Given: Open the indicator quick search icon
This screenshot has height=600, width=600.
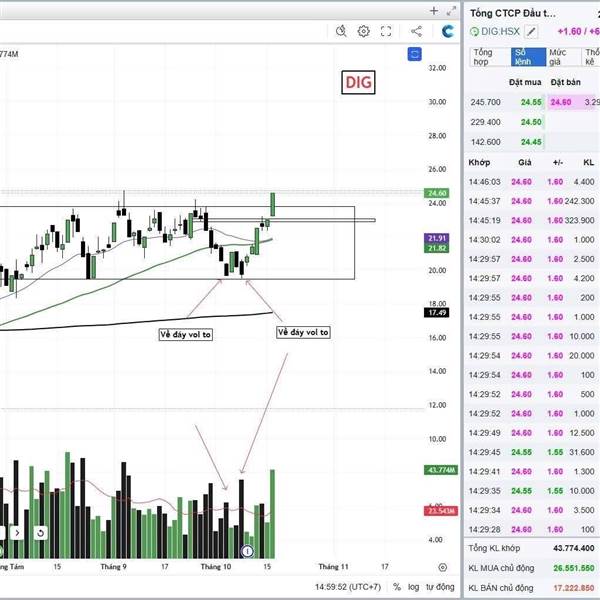Looking at the screenshot, I should [341, 31].
